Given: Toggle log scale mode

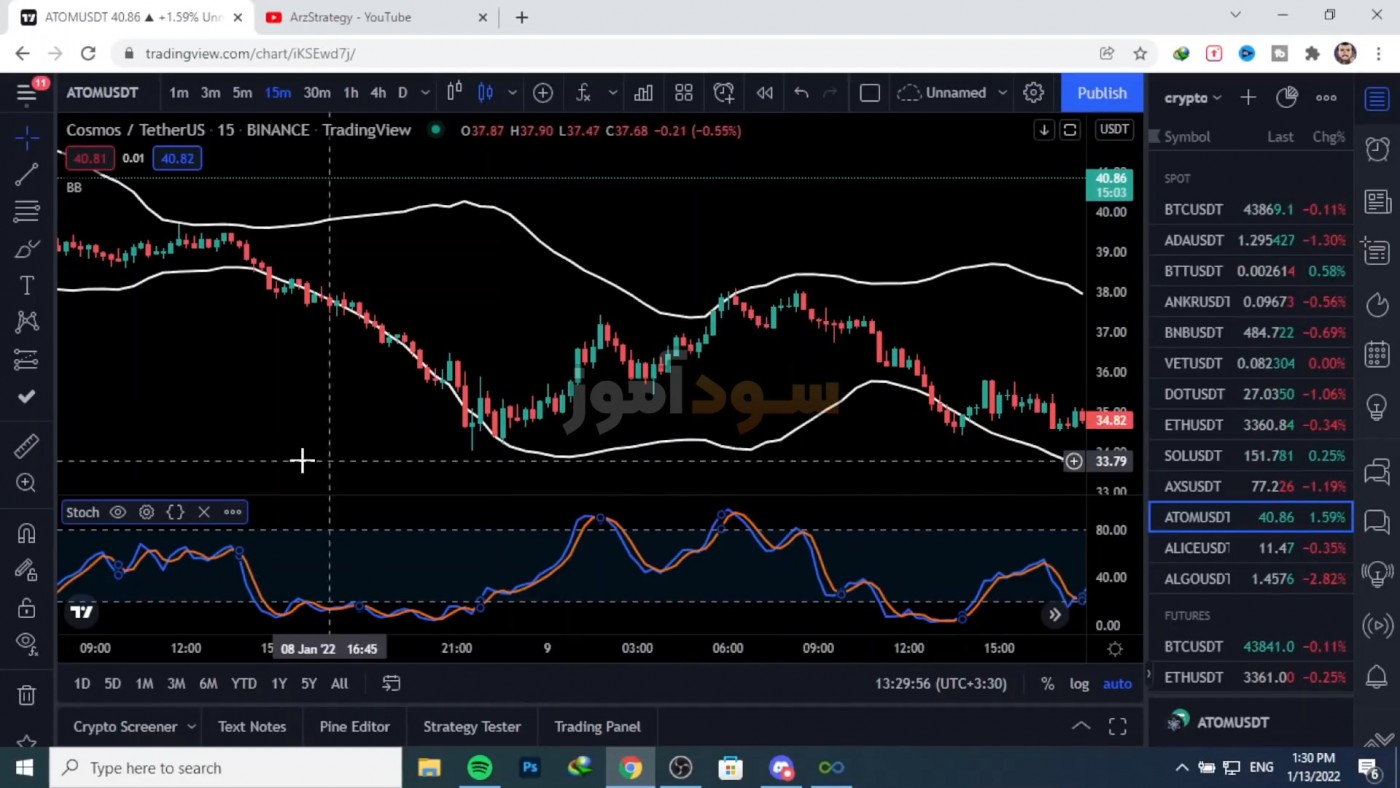Looking at the screenshot, I should [1079, 684].
